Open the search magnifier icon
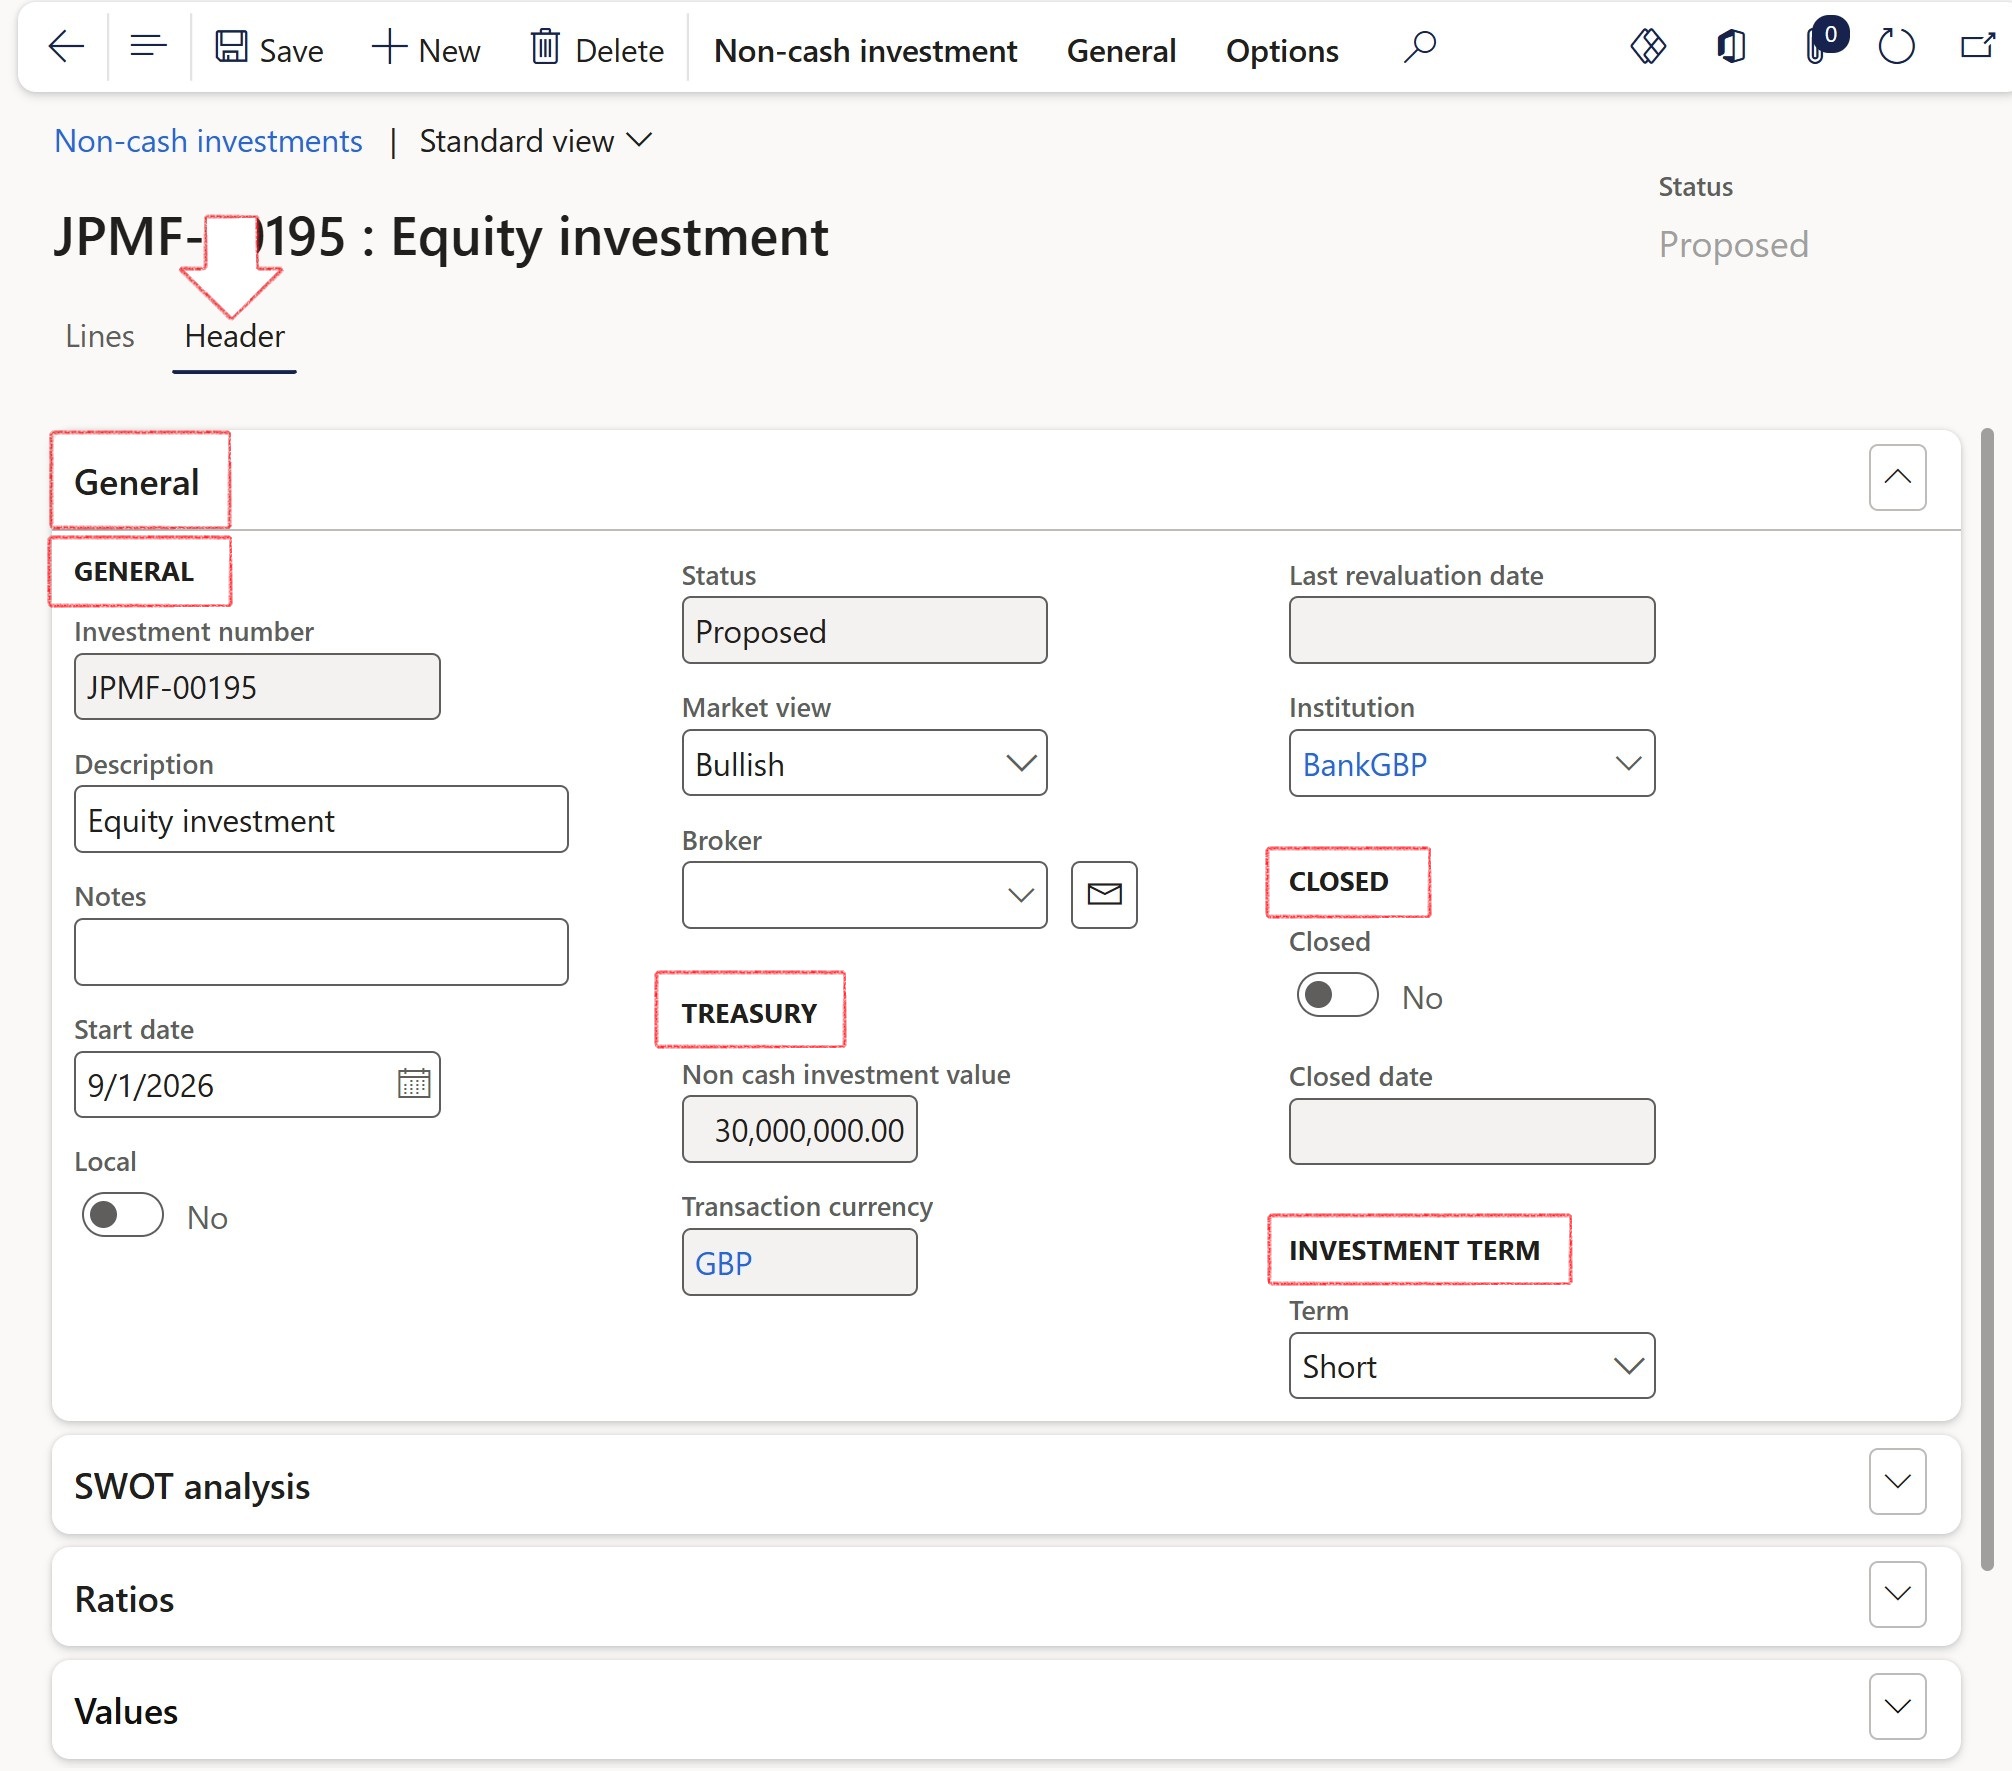This screenshot has height=1771, width=2012. coord(1419,47)
